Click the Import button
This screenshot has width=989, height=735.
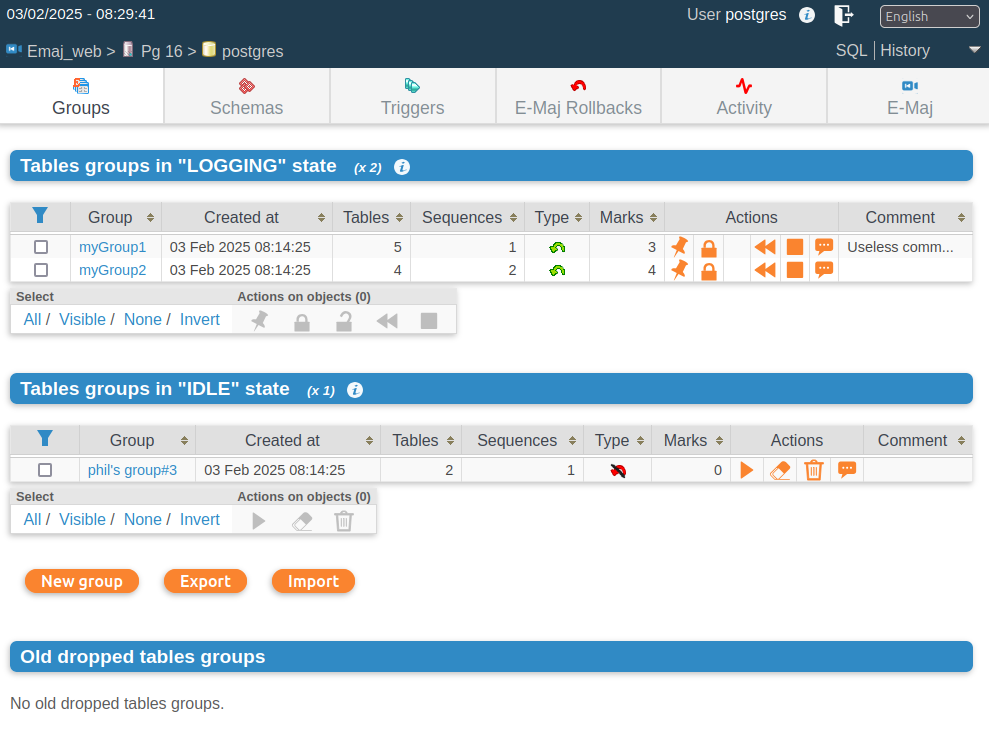point(313,581)
